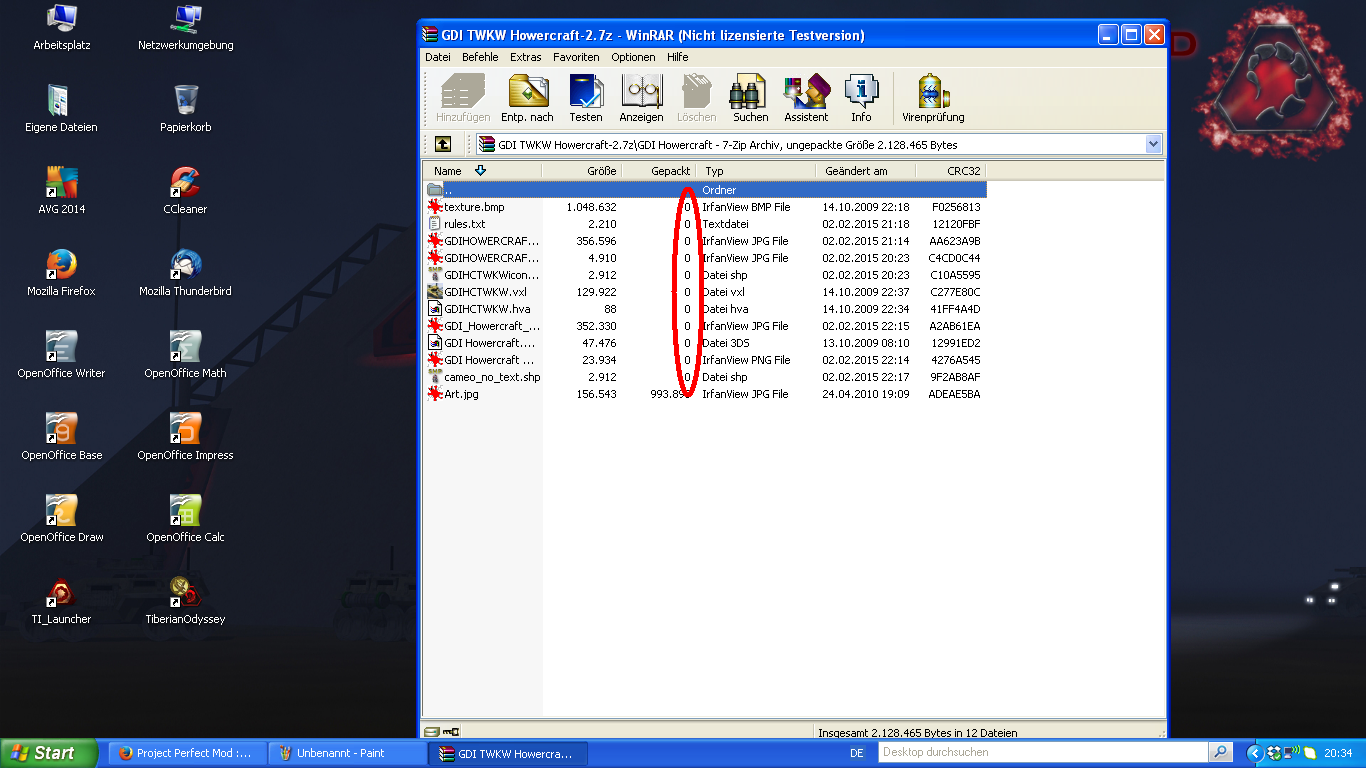Go up one folder level button
1366x768 pixels.
point(443,144)
